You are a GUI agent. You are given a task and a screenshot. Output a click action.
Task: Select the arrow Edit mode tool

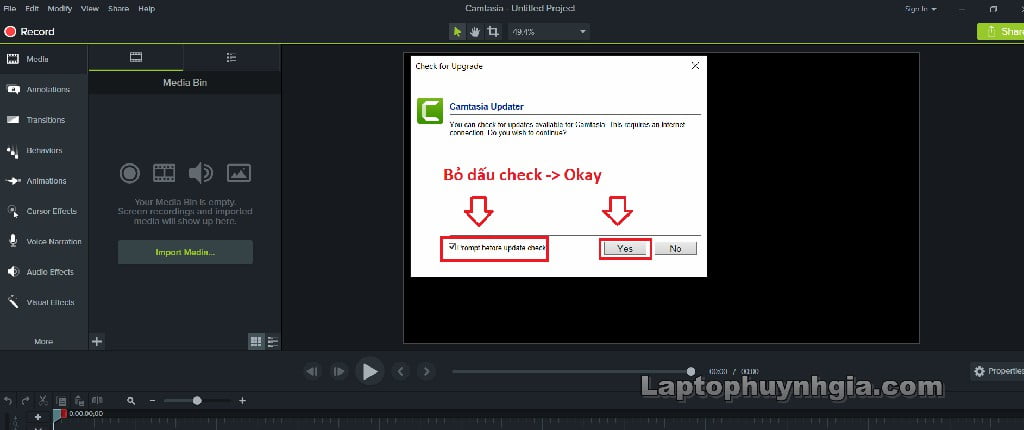click(x=457, y=31)
